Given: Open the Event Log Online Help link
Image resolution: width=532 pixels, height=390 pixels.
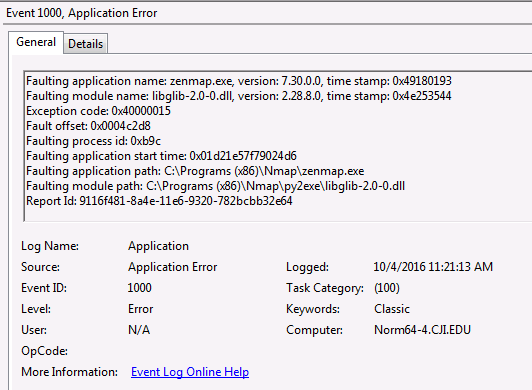Looking at the screenshot, I should [190, 372].
